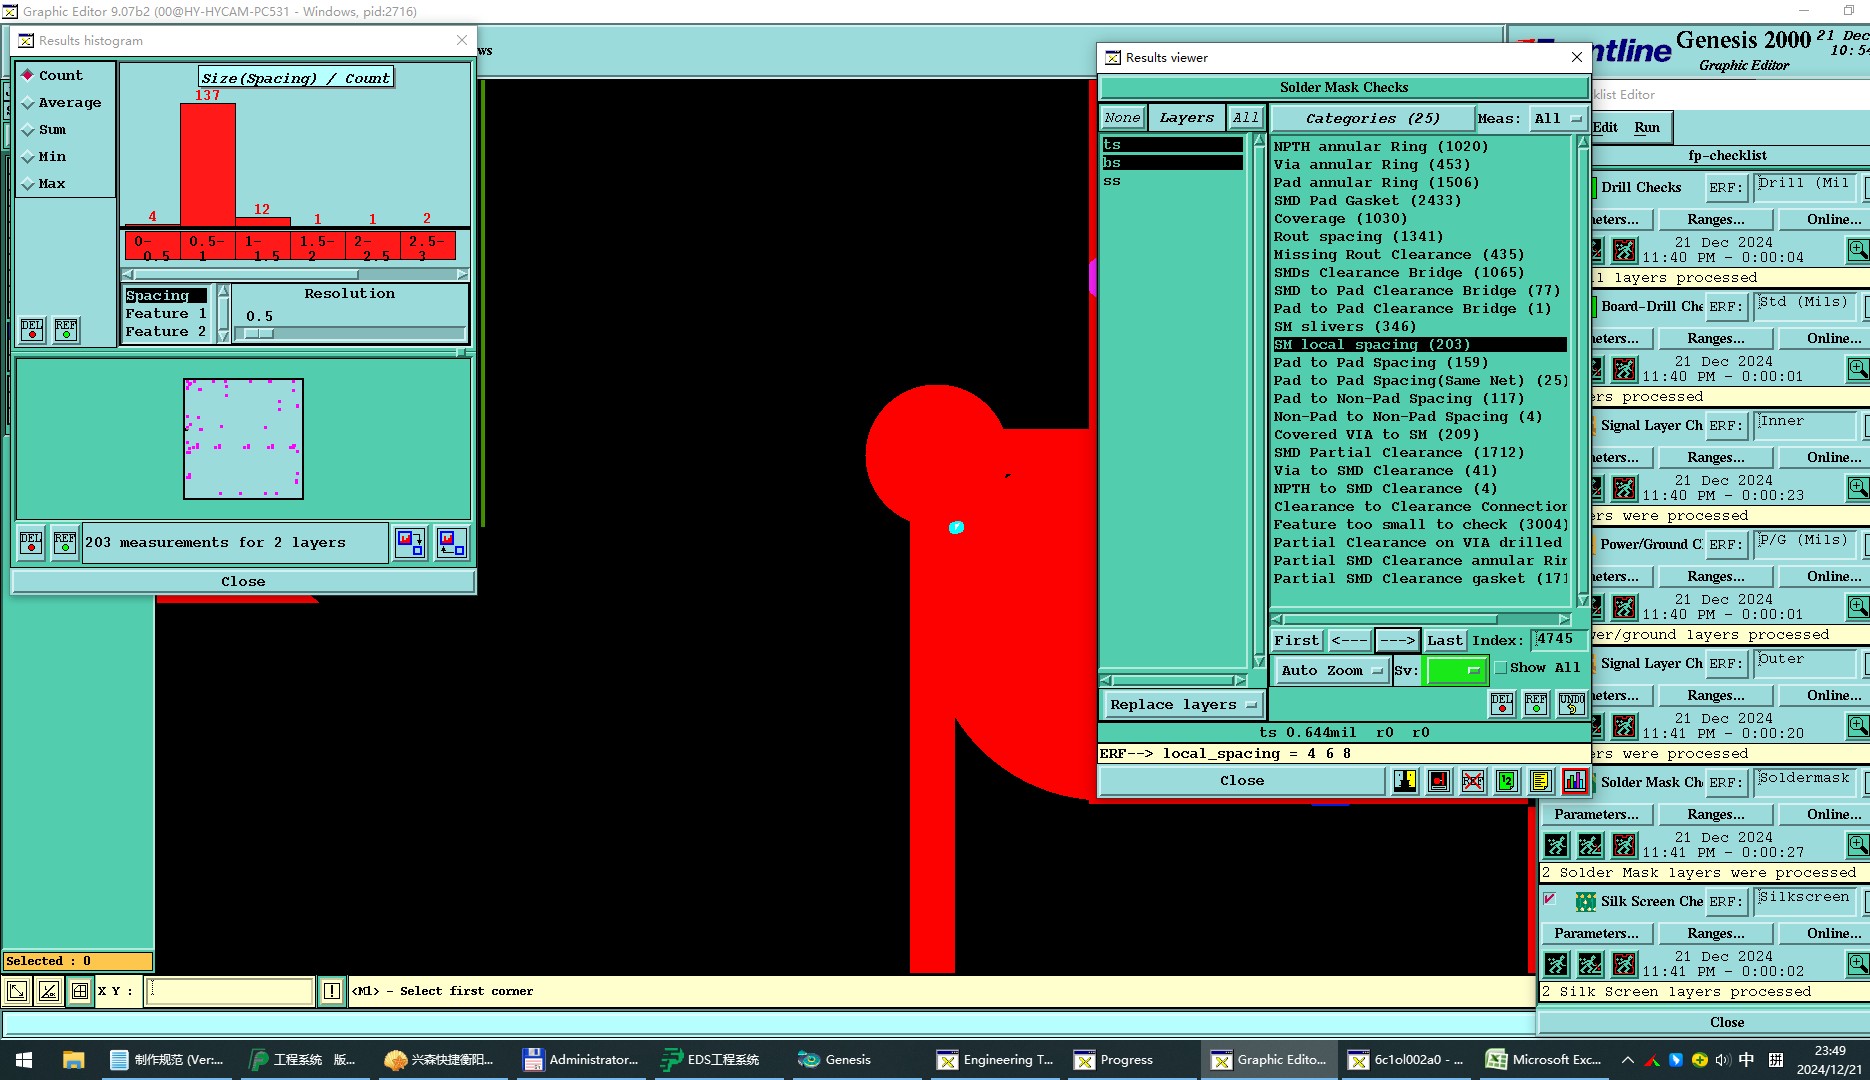Click the Last navigation button

point(1445,640)
